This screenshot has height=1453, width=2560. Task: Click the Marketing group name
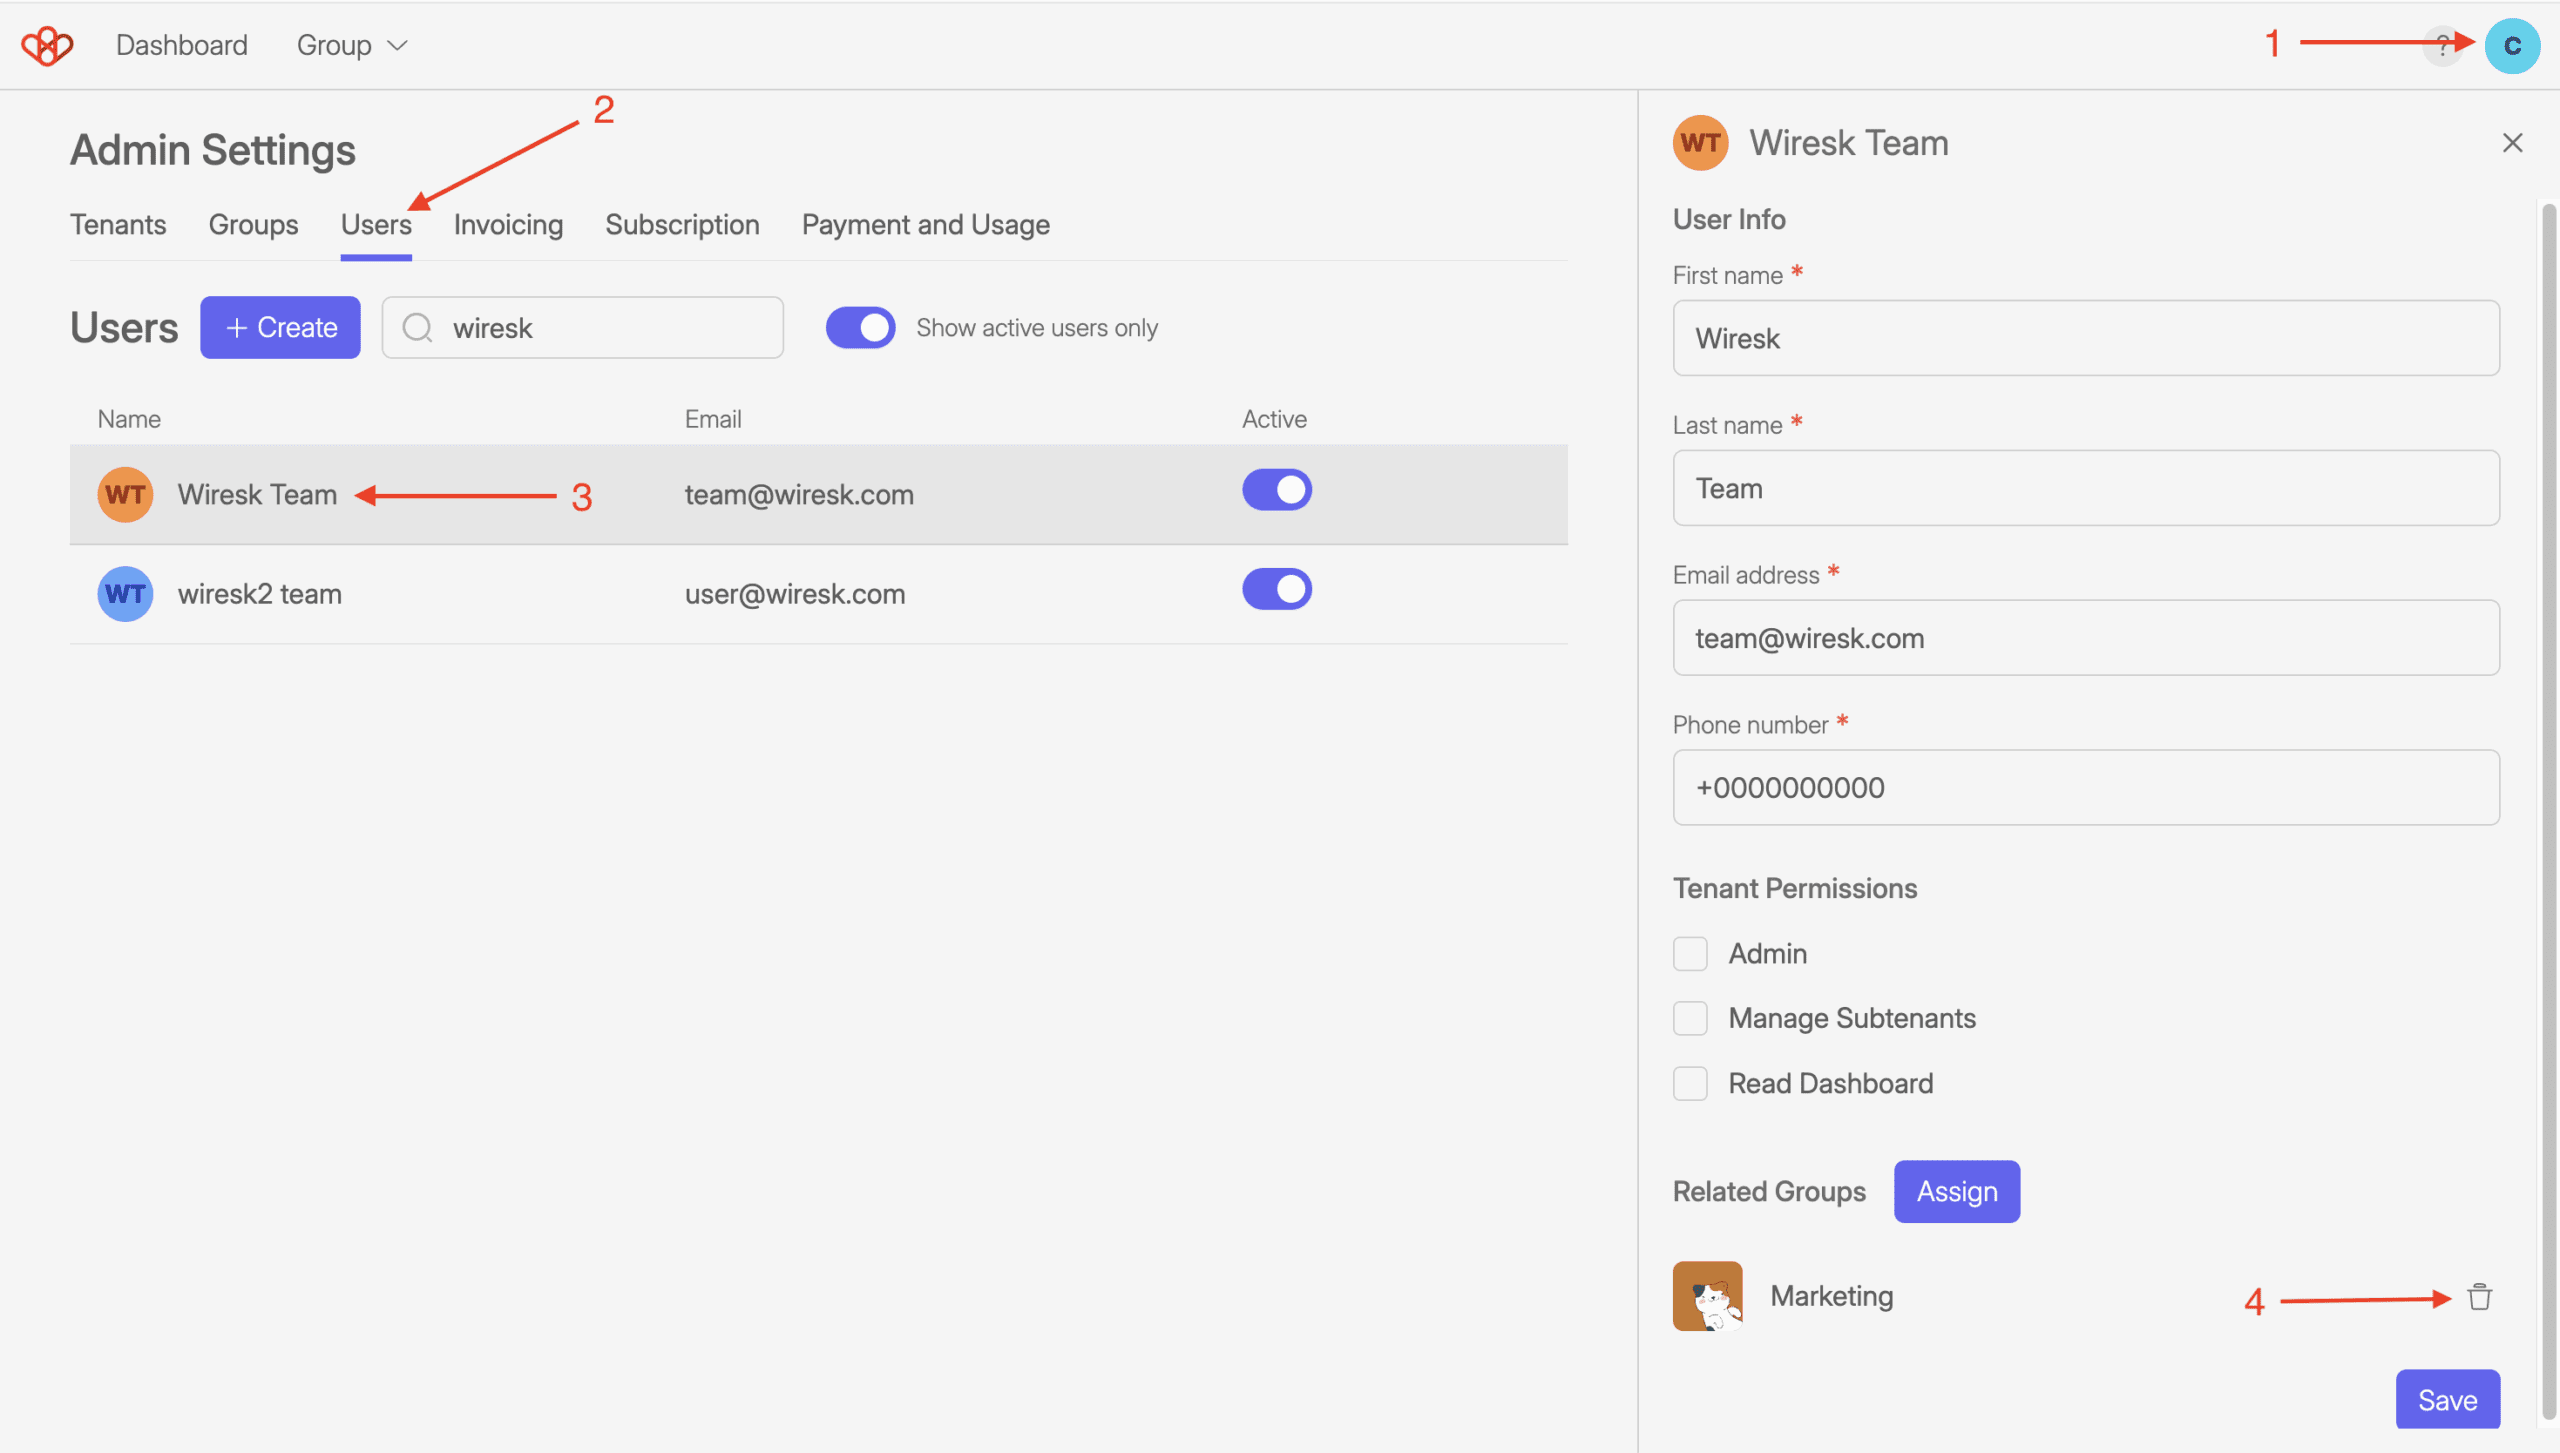pyautogui.click(x=1832, y=1296)
